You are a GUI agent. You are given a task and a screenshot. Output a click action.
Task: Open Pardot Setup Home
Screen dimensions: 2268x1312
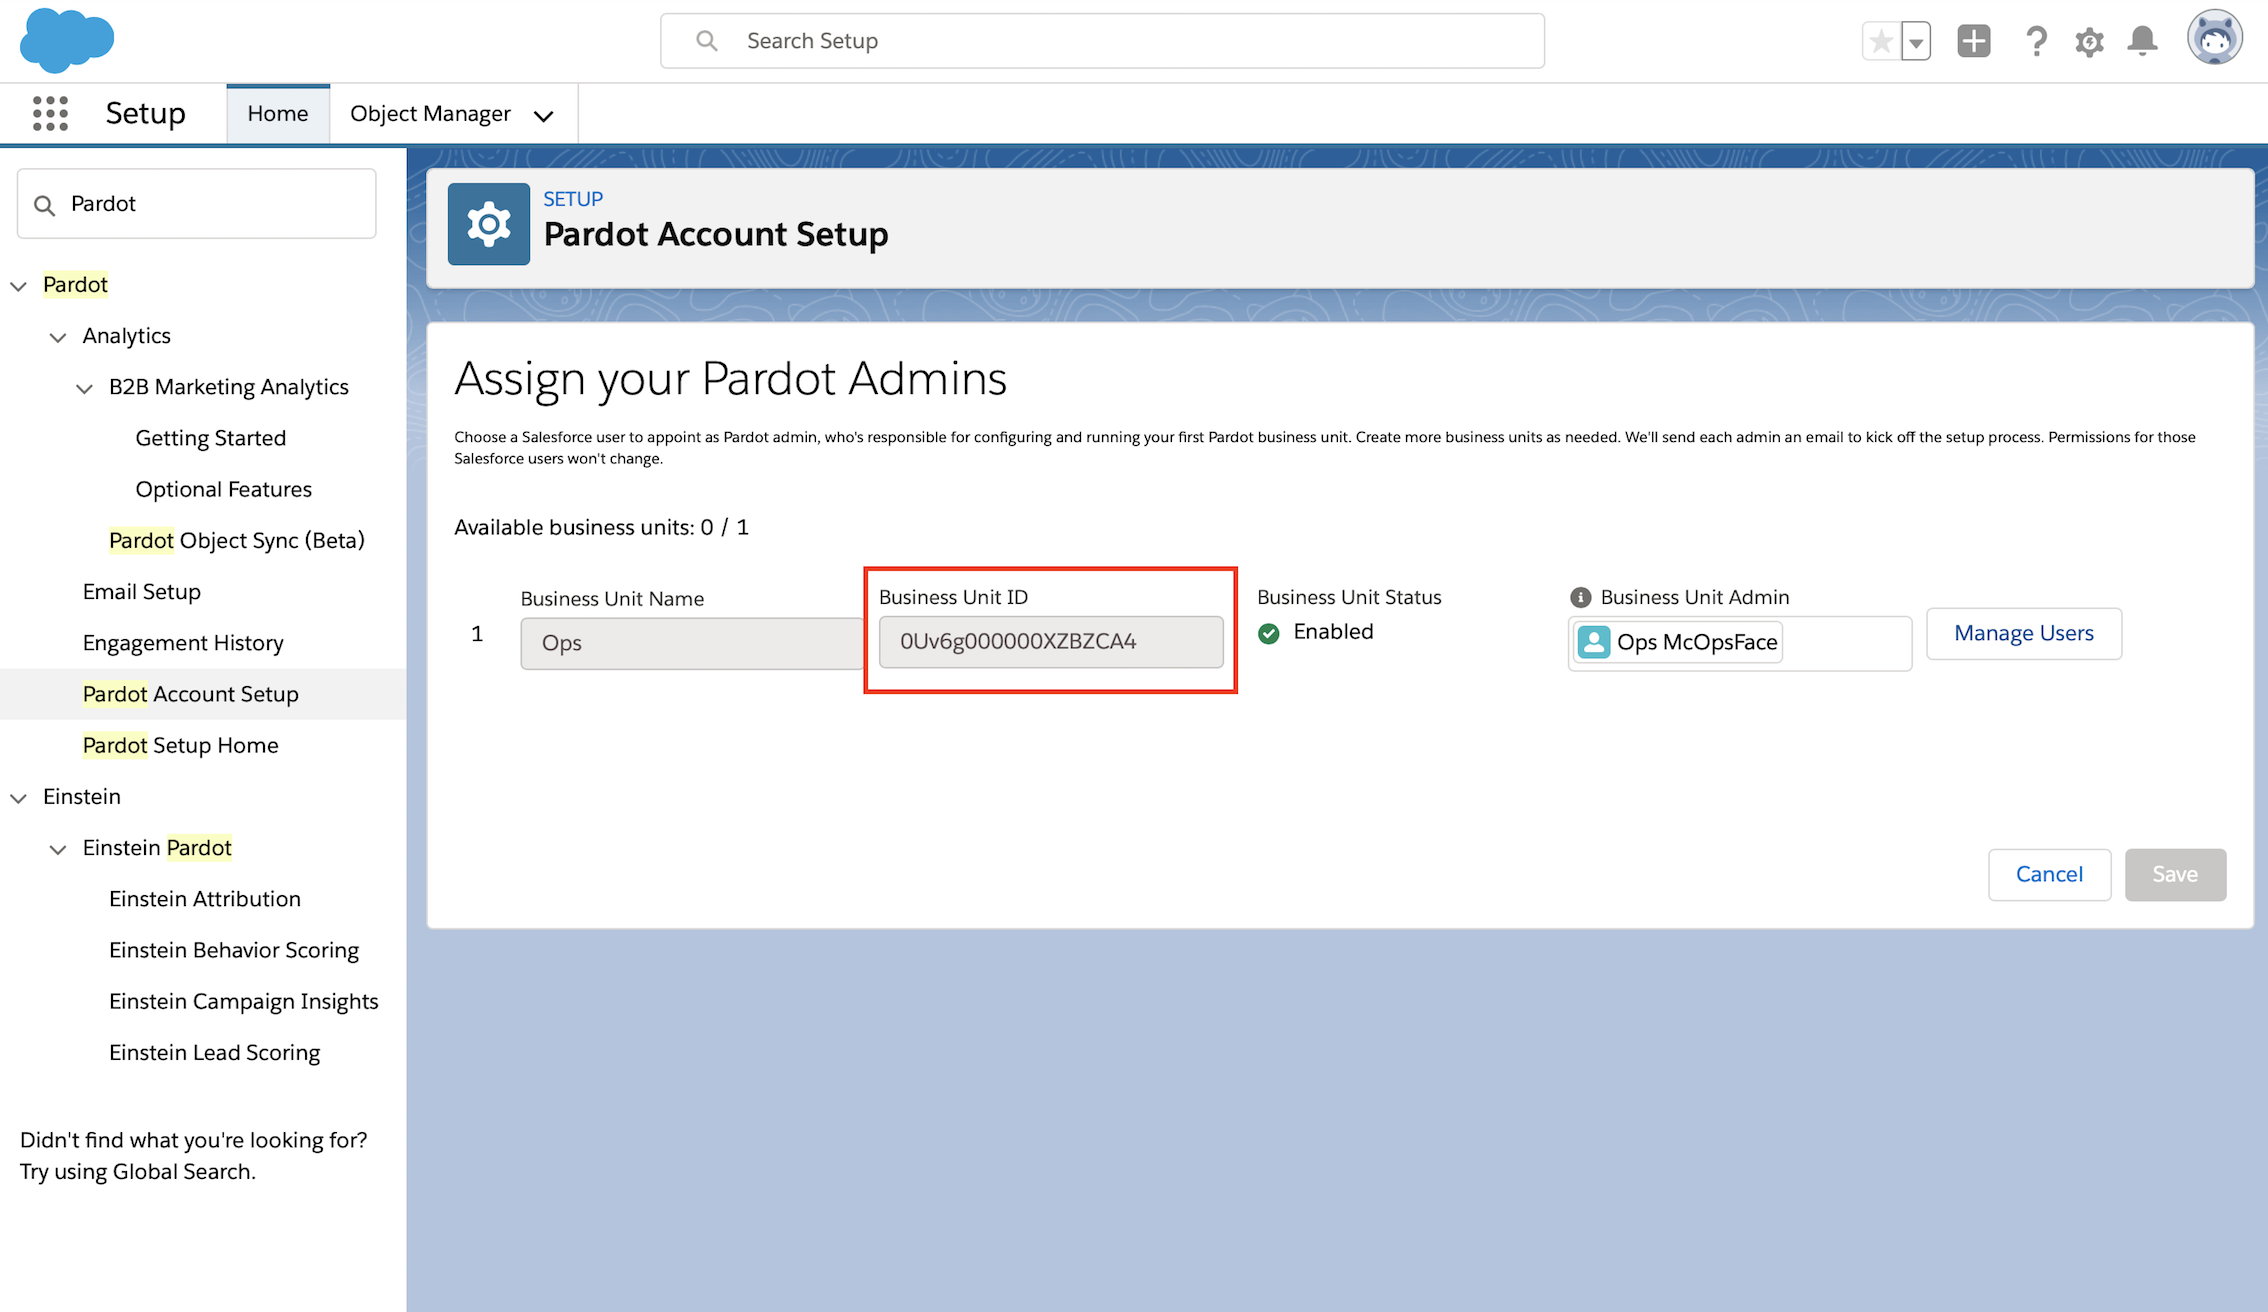181,745
